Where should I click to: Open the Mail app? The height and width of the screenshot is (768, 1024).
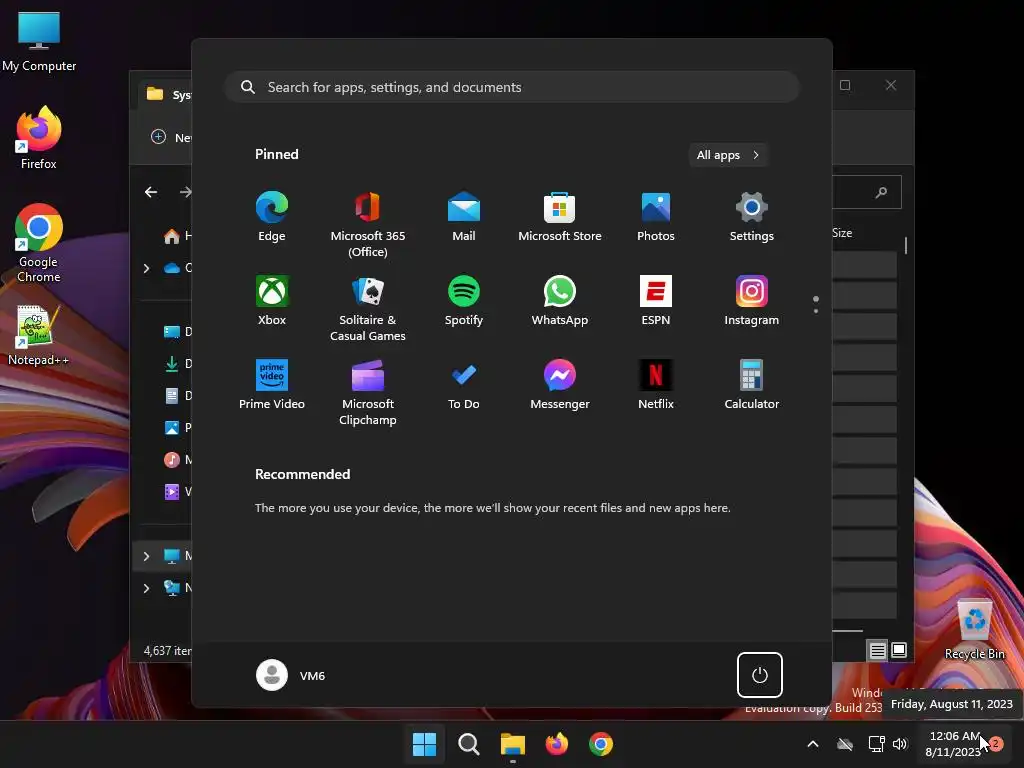(x=464, y=217)
